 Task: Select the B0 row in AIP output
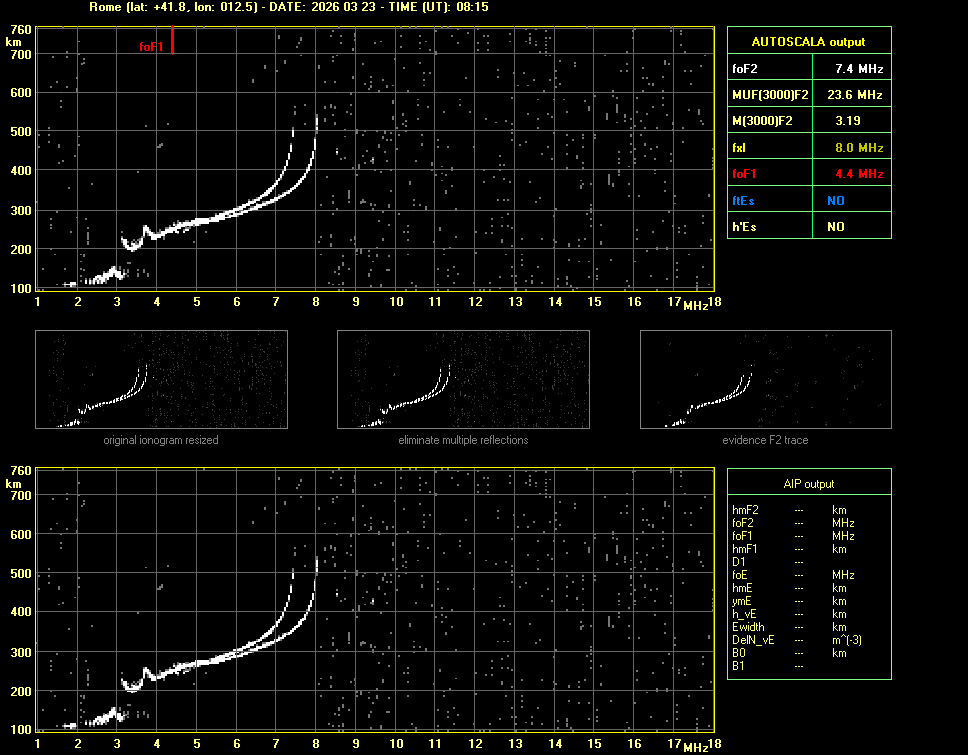point(739,653)
